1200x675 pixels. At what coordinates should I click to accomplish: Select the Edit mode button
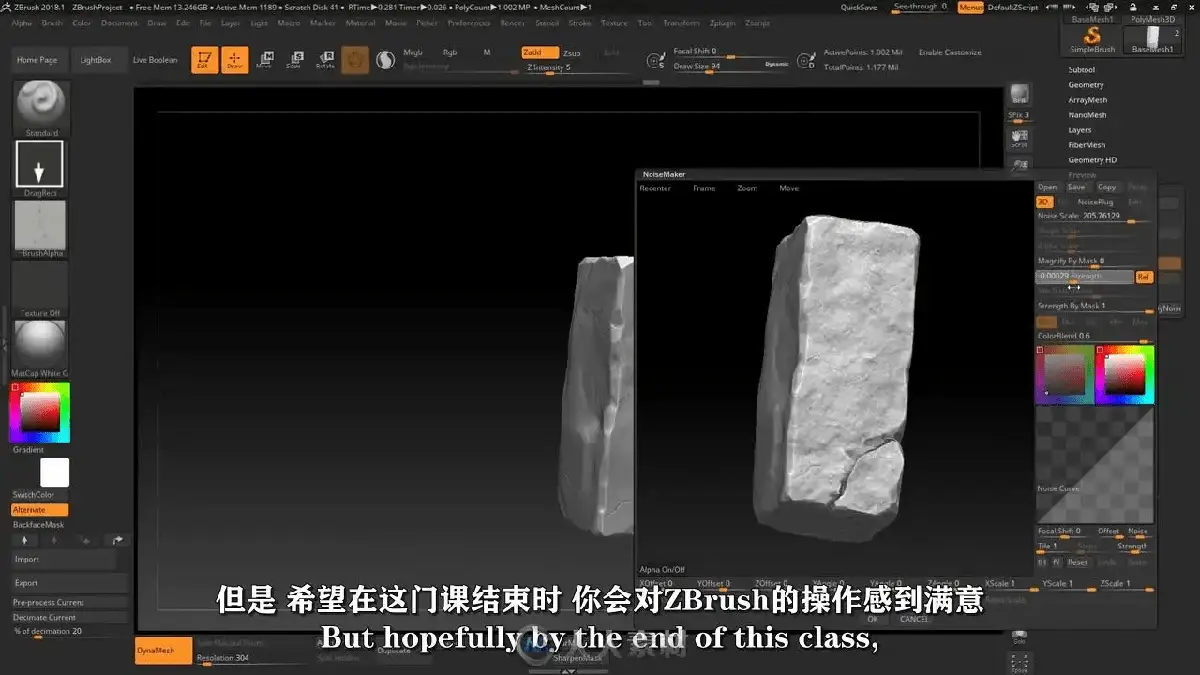(204, 60)
